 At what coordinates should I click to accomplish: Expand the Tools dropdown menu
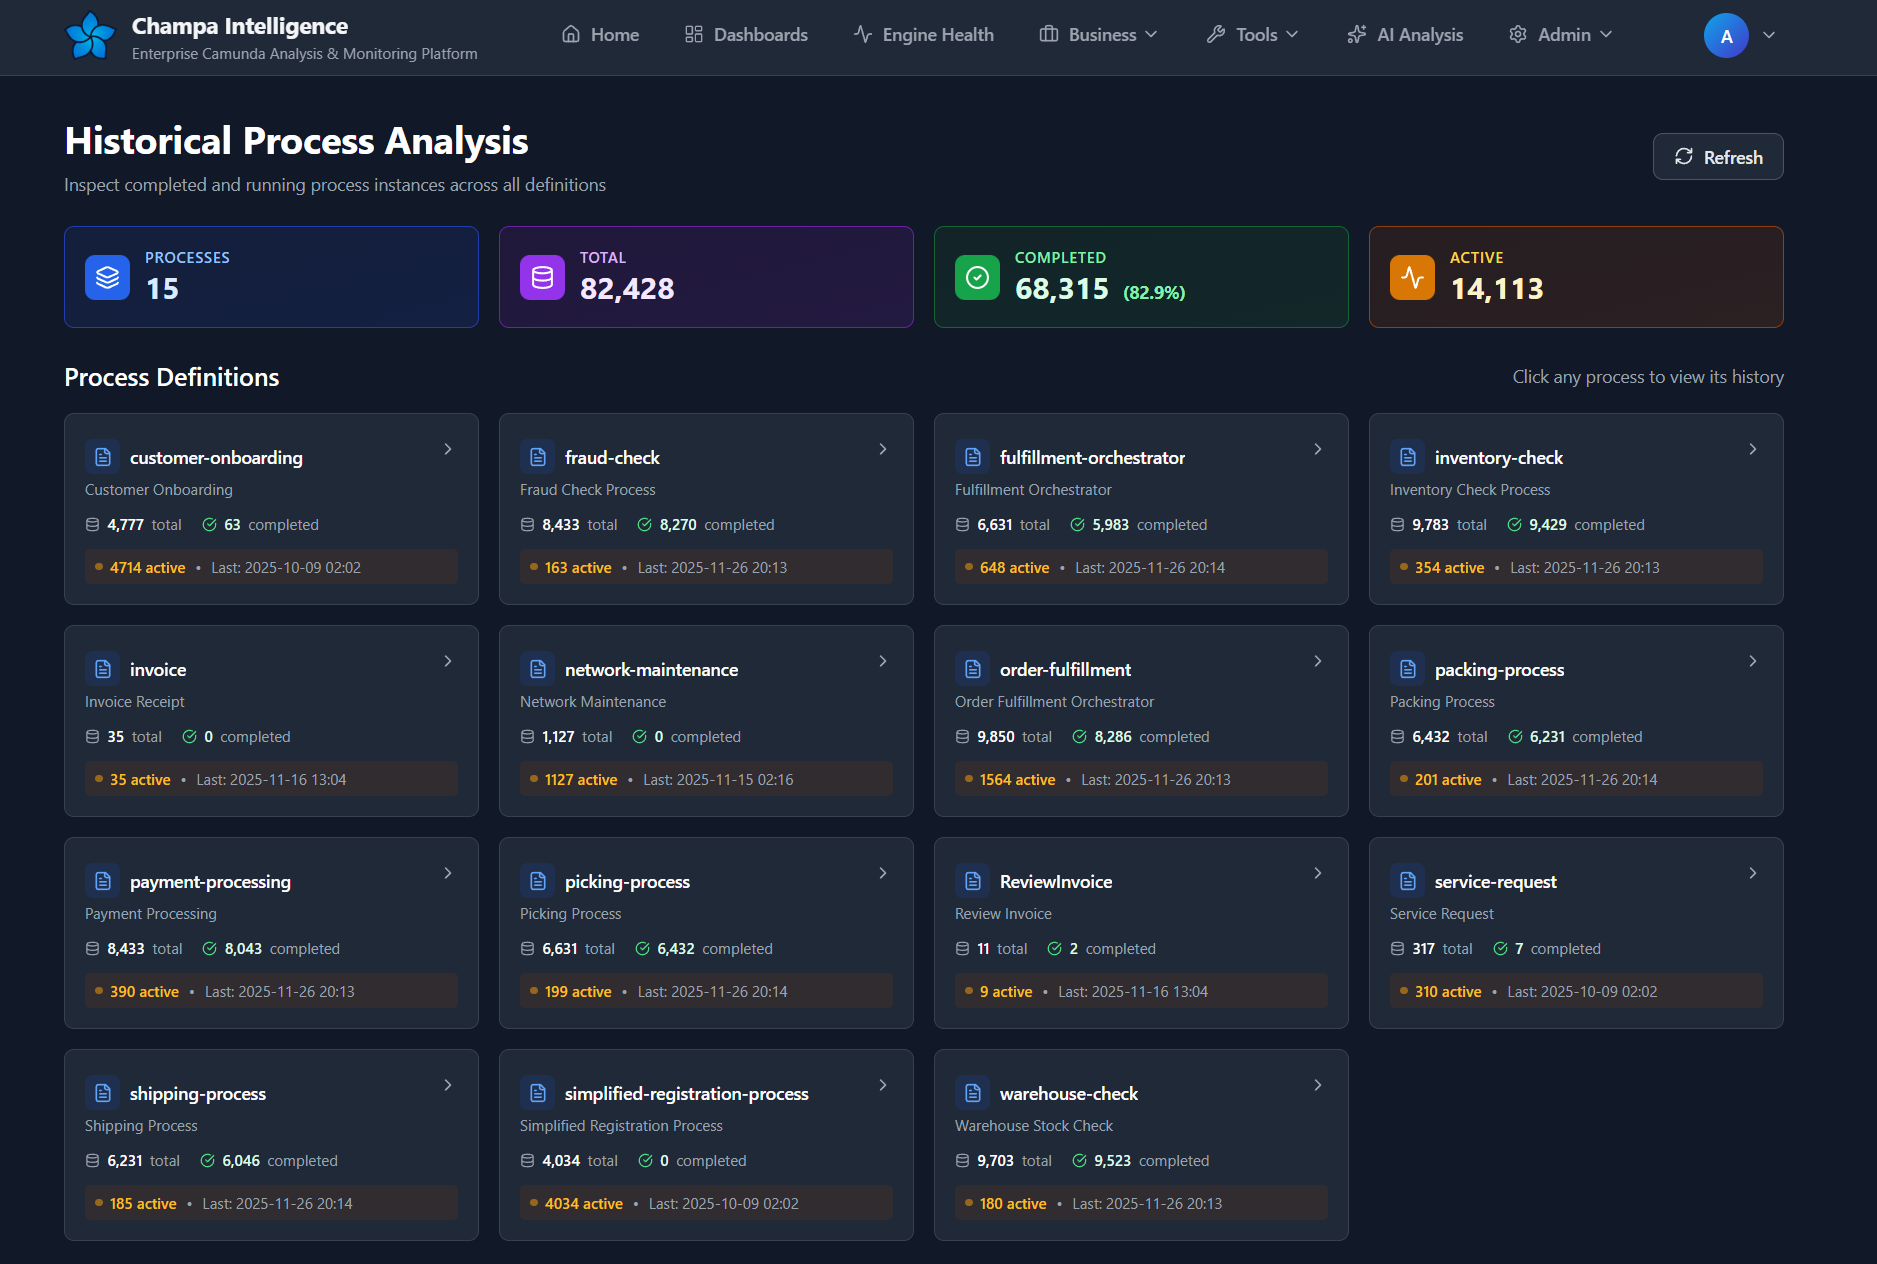click(1253, 35)
